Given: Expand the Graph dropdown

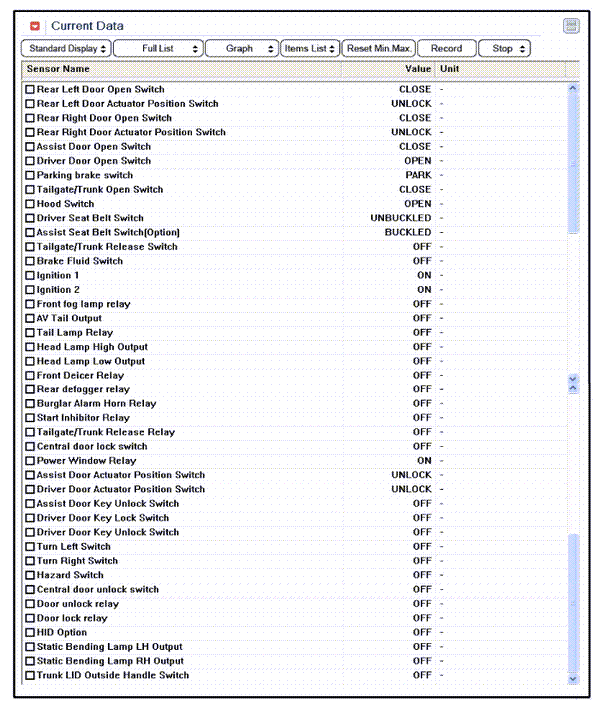Looking at the screenshot, I should click(241, 48).
